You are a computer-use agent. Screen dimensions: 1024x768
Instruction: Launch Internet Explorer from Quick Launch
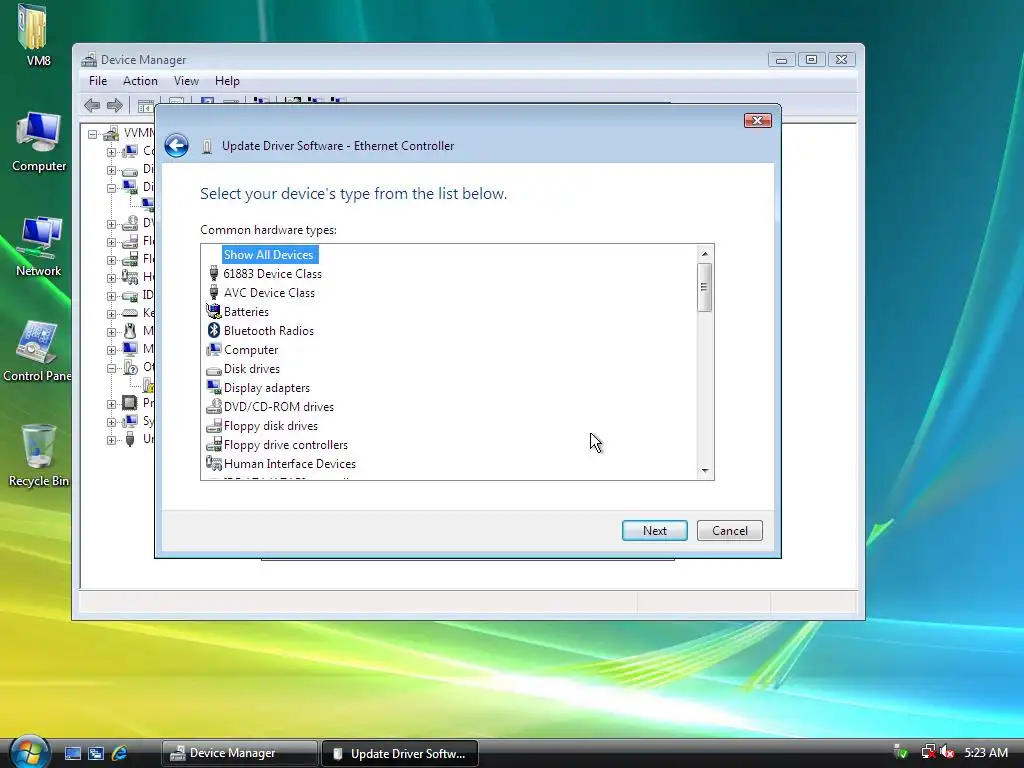click(x=120, y=753)
